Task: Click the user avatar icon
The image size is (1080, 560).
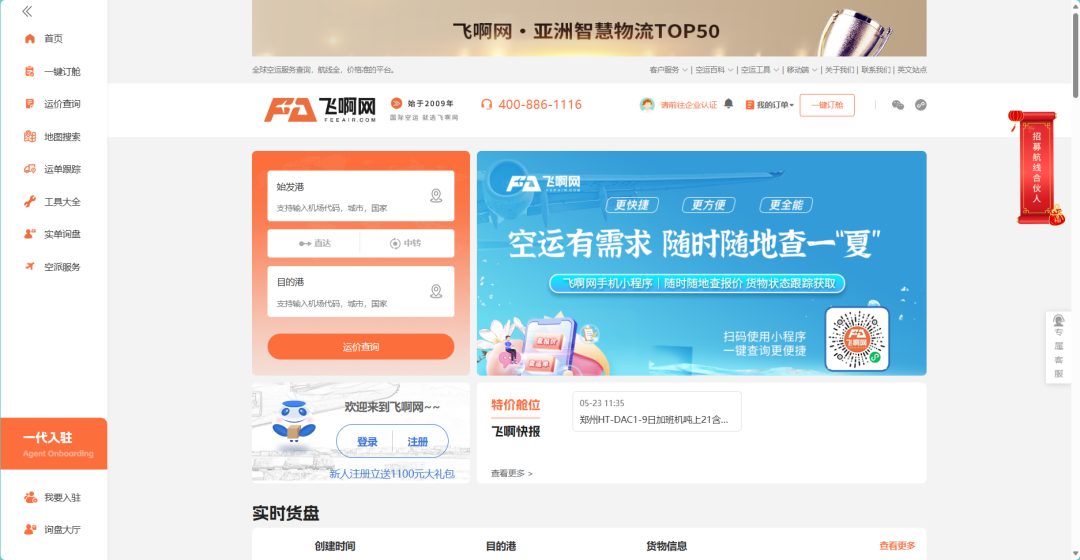Action: pos(647,105)
